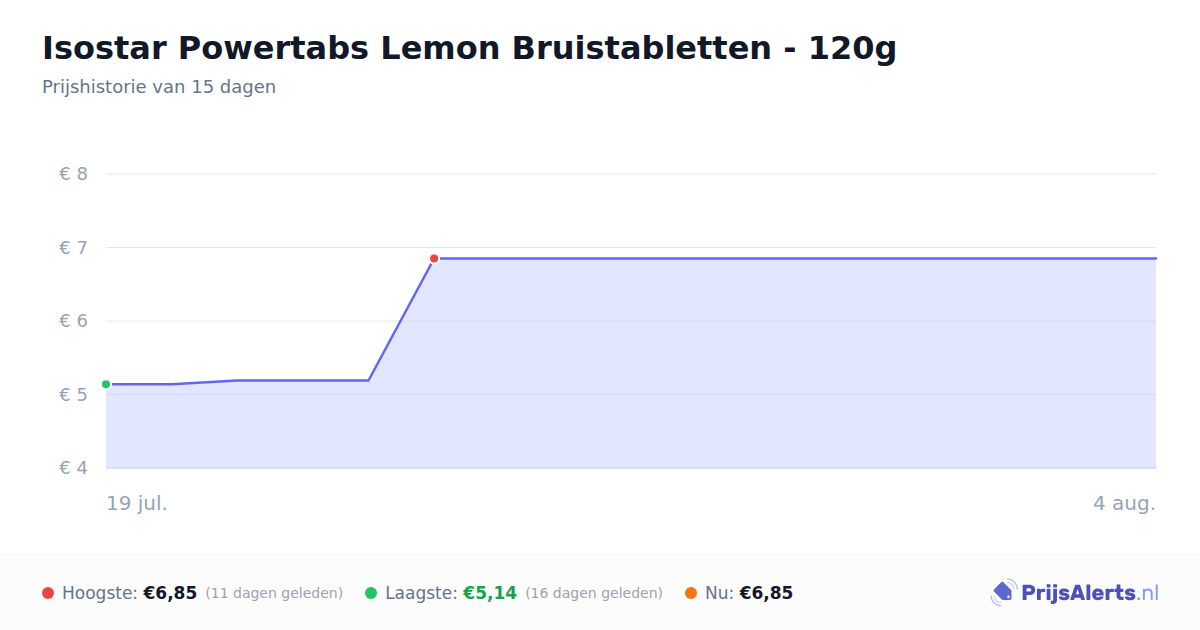Image resolution: width=1200 pixels, height=630 pixels.
Task: Click the green lowest-price dot at chart start
Action: click(x=106, y=384)
